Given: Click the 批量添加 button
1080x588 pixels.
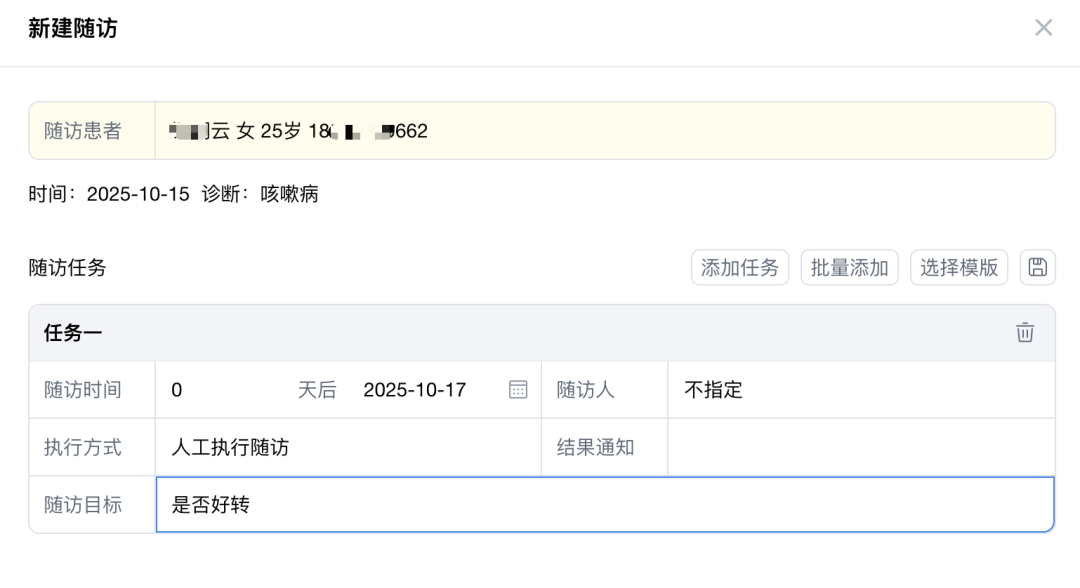Looking at the screenshot, I should (848, 267).
